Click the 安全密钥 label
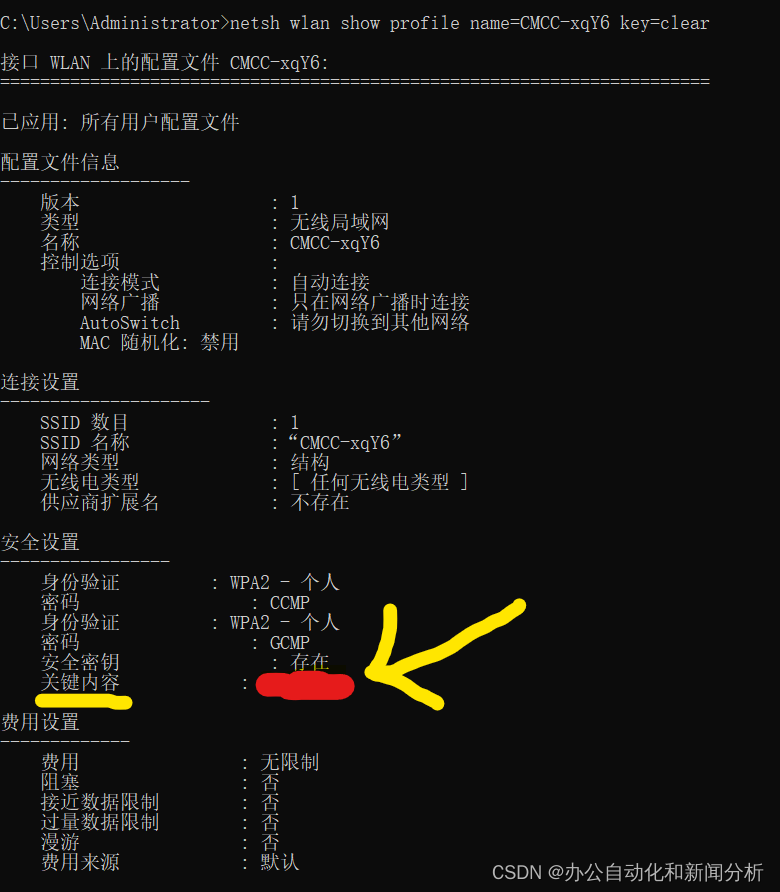Viewport: 780px width, 892px height. [80, 662]
